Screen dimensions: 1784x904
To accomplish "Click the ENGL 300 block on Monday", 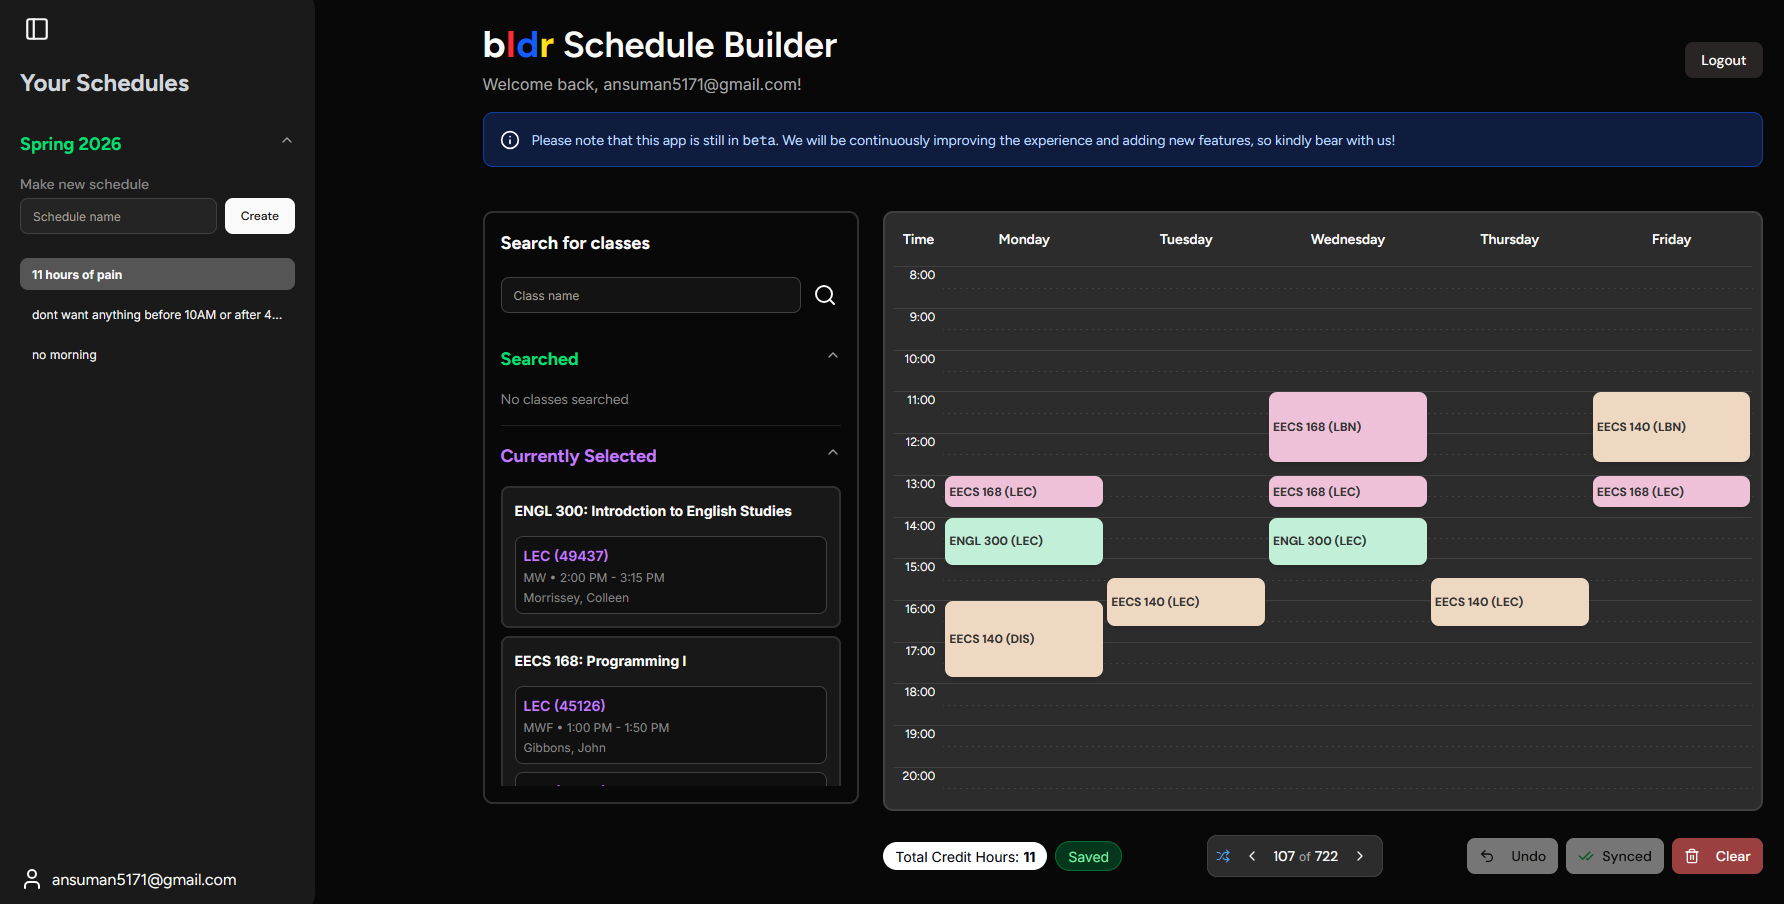I will [x=1023, y=541].
